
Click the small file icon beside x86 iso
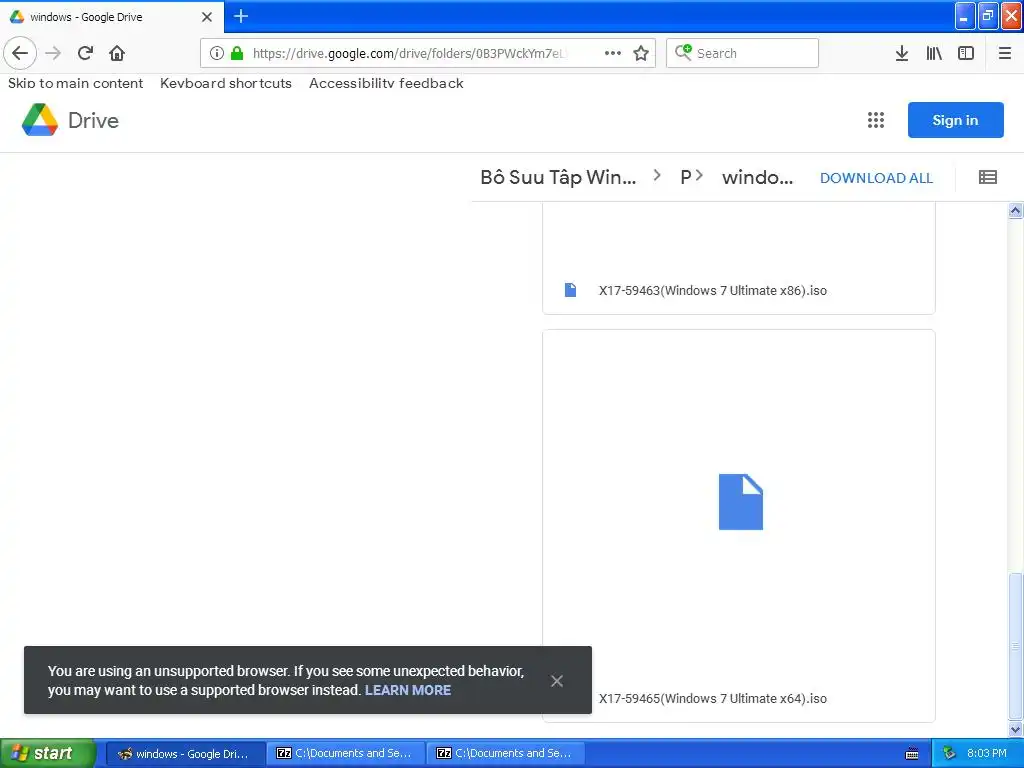pyautogui.click(x=570, y=290)
